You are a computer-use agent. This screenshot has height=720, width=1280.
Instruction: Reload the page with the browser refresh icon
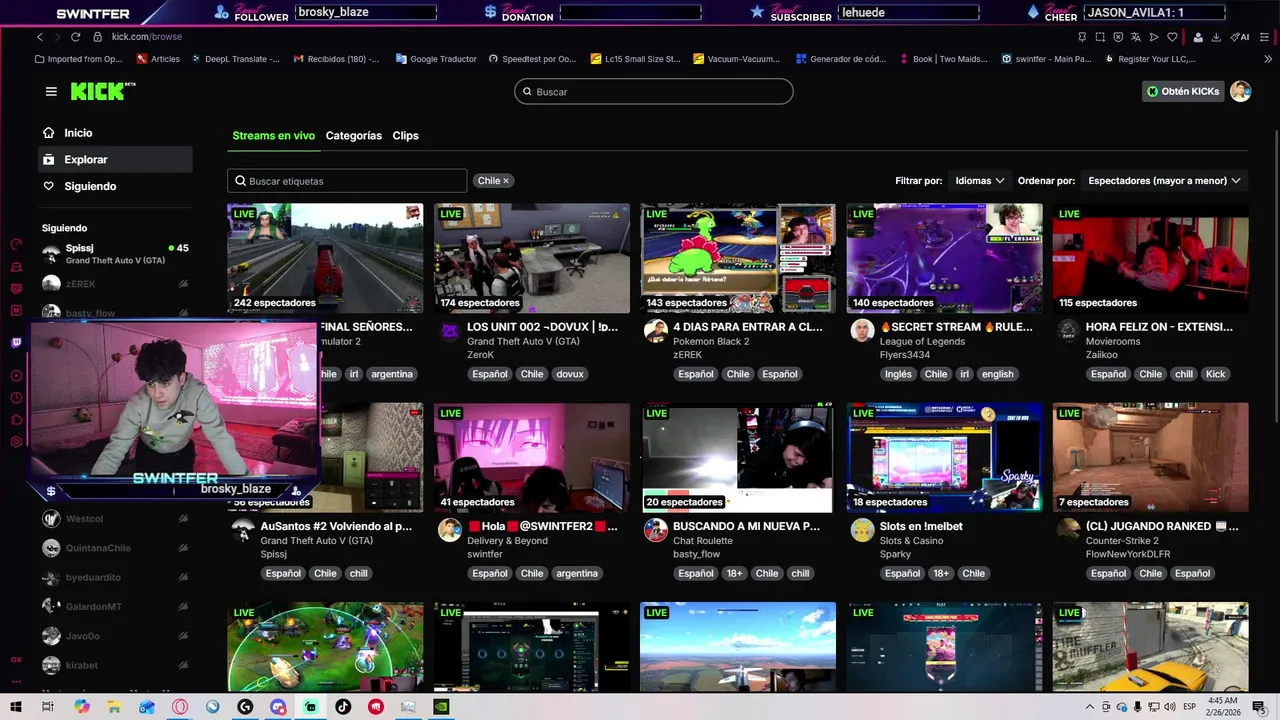[x=75, y=37]
